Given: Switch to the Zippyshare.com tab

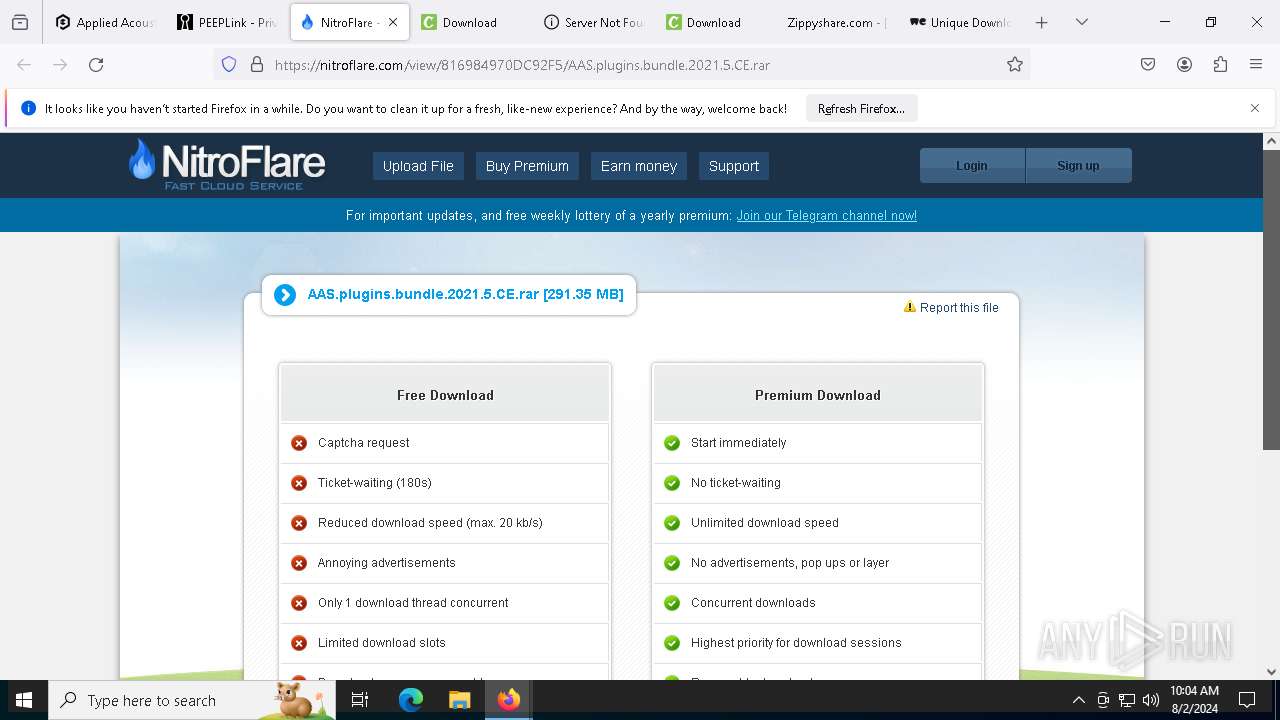Looking at the screenshot, I should click(x=838, y=22).
